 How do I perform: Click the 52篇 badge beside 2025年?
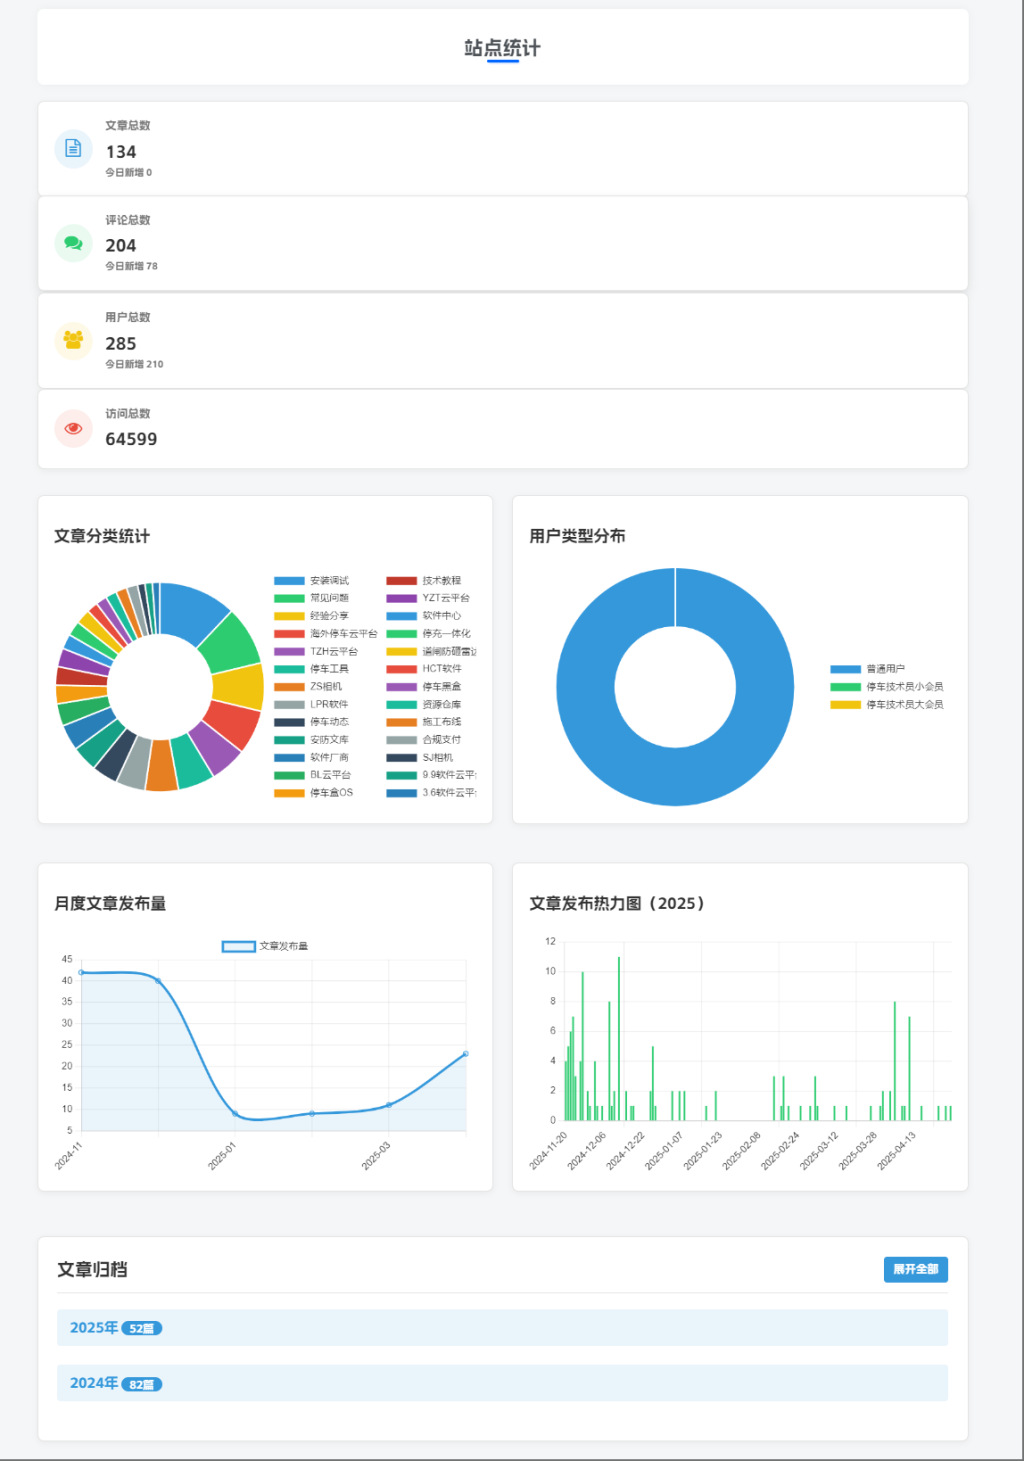click(142, 1329)
